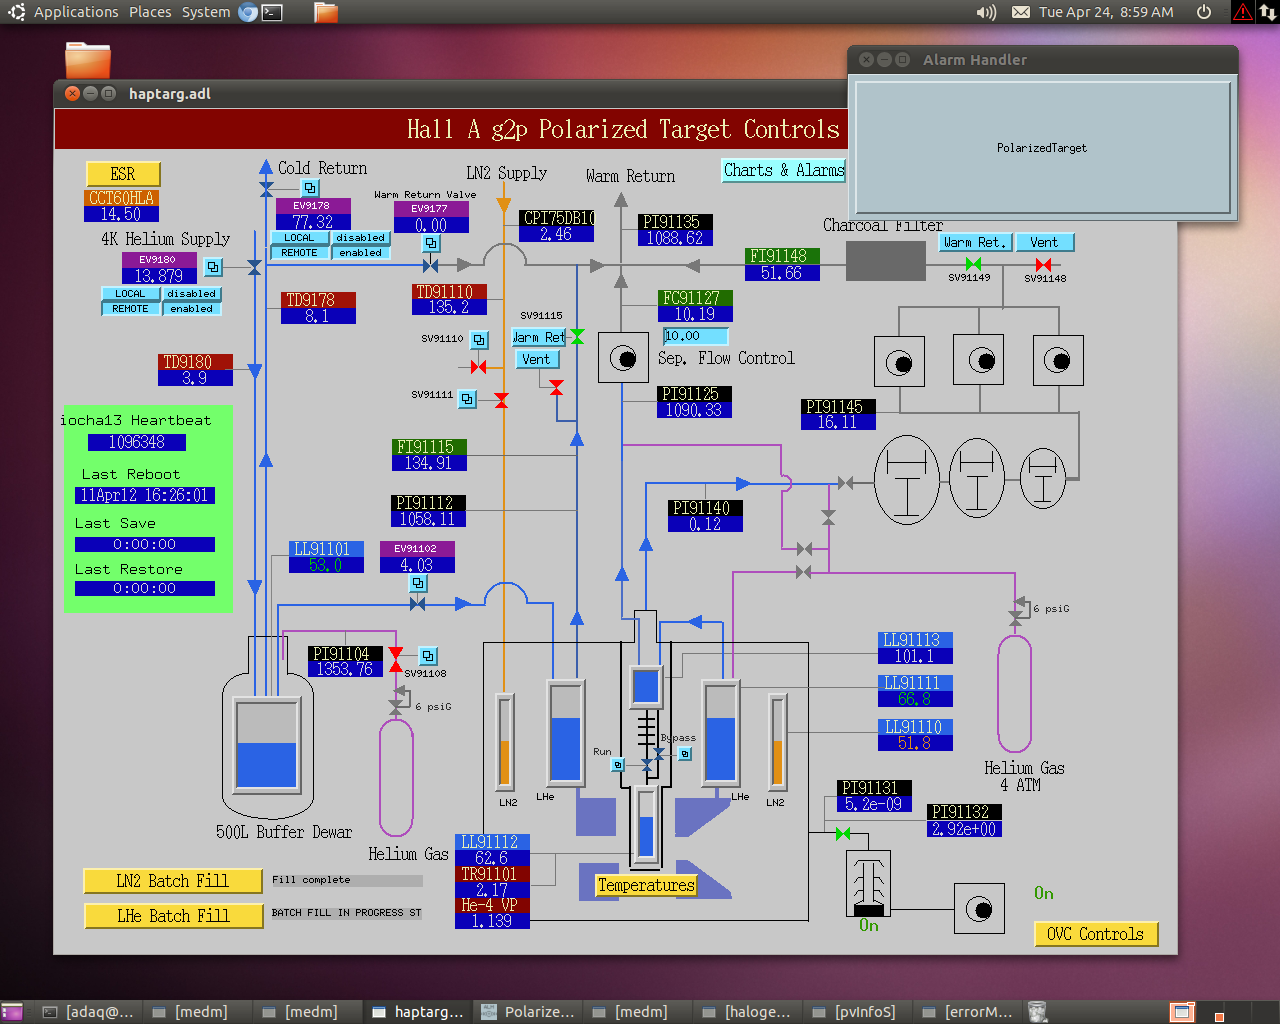Click green valve near PI91131

point(843,834)
